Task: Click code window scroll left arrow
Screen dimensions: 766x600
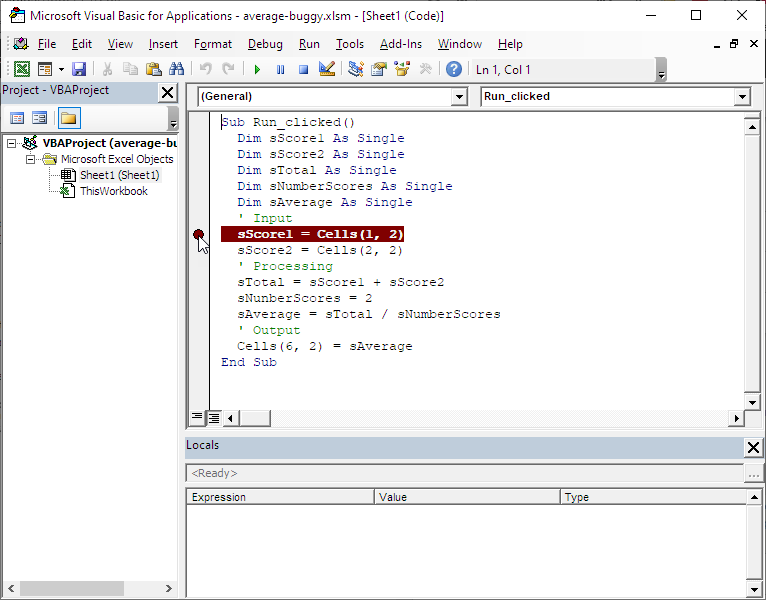Action: 231,418
